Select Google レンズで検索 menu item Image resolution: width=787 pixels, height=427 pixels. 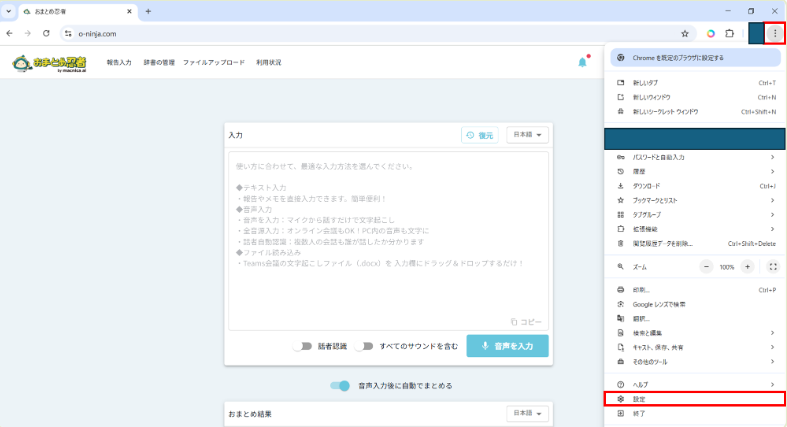(x=695, y=305)
